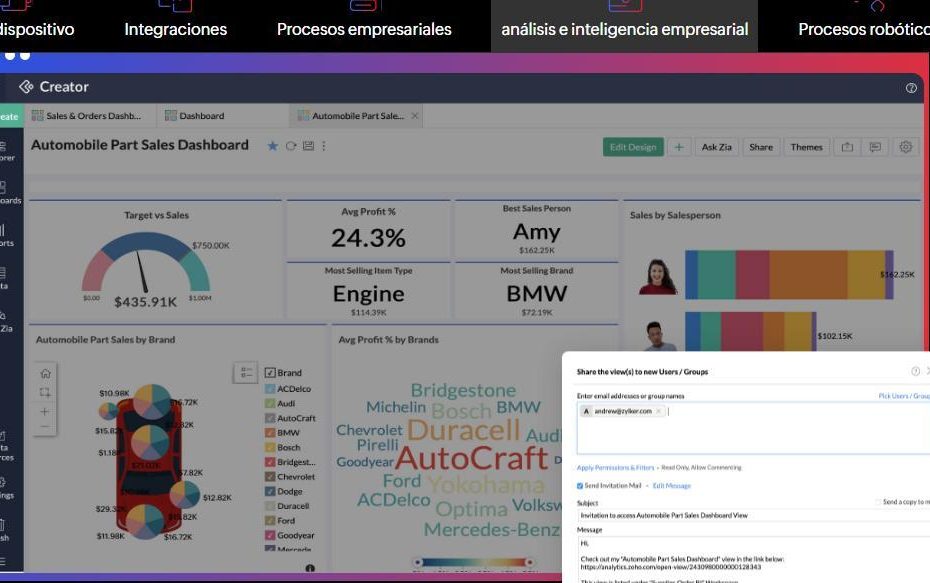Toggle Dodge in the brand legend
930x583 pixels.
coord(270,491)
